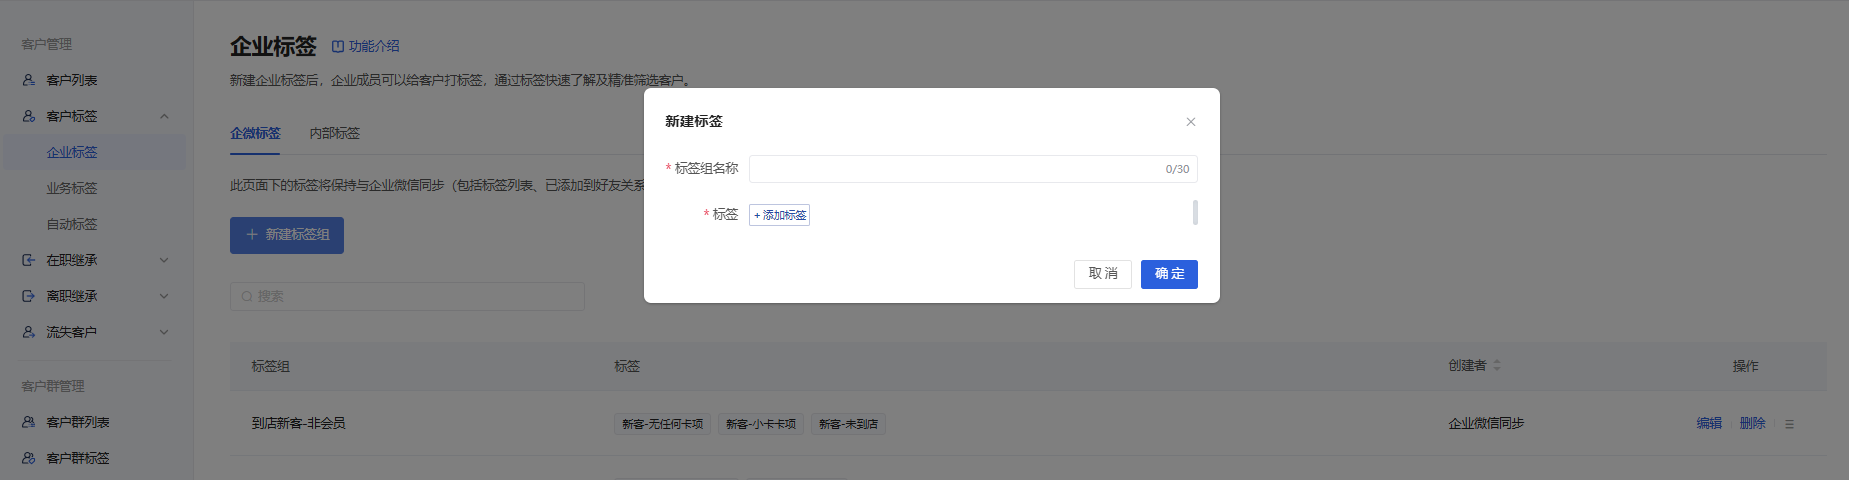Click drag-handle icon on 到店新客-非会员 row
Image resolution: width=1849 pixels, height=480 pixels.
tap(1789, 424)
